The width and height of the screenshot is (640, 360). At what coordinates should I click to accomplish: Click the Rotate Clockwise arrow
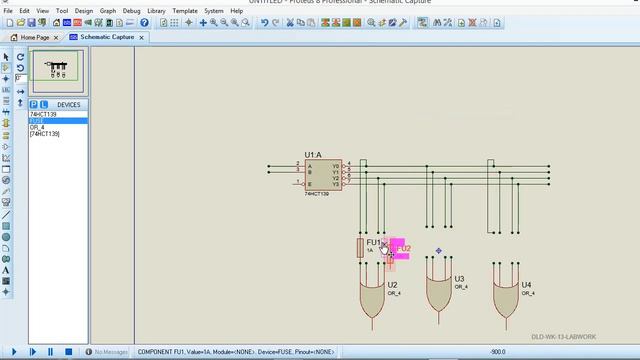tap(20, 57)
